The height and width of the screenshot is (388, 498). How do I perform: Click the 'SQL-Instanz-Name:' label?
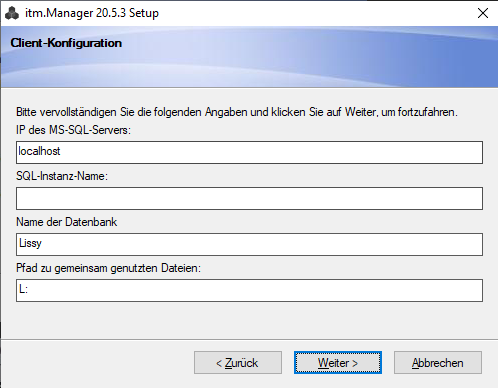[x=62, y=176]
